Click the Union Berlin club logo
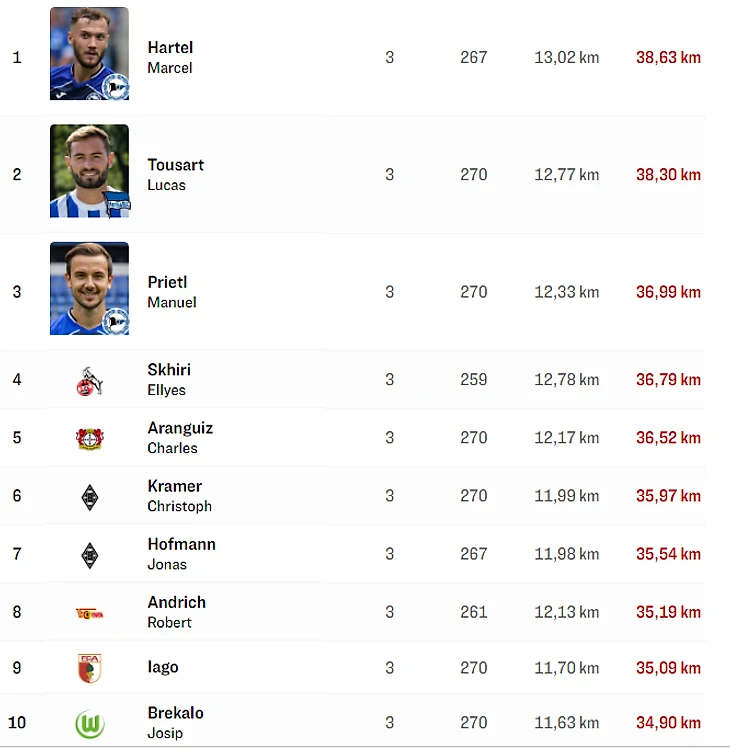730x748 pixels. click(90, 612)
